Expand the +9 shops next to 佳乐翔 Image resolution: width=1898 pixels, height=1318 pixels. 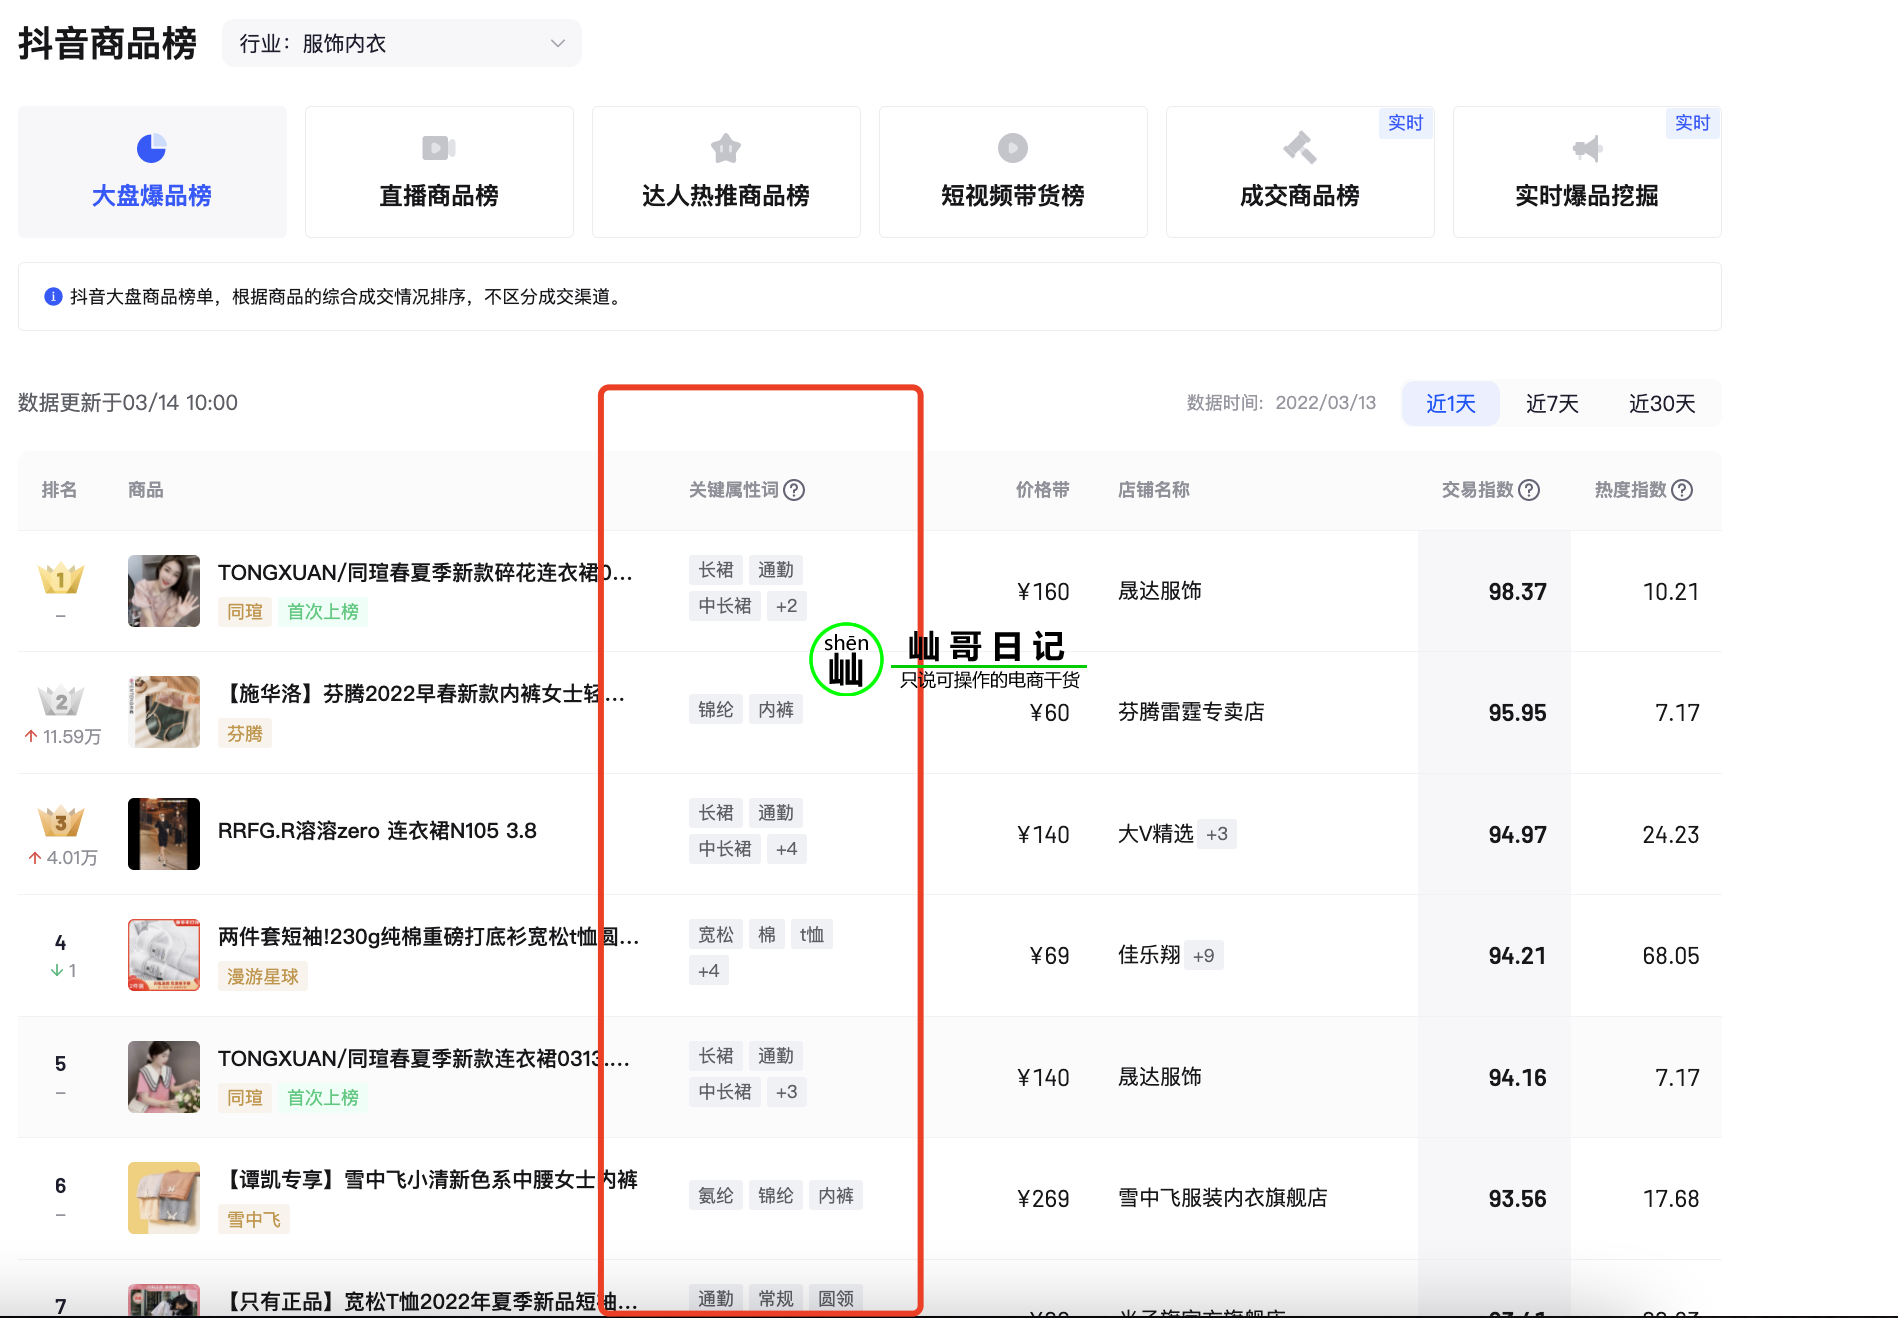[x=1204, y=955]
